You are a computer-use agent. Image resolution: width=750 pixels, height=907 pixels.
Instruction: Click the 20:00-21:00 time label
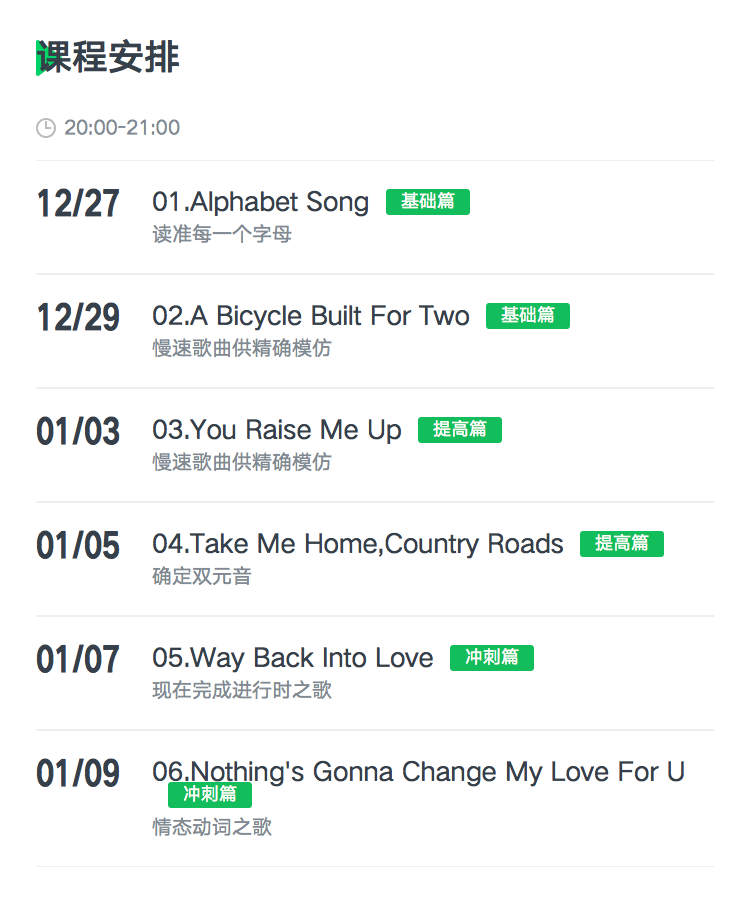(122, 128)
